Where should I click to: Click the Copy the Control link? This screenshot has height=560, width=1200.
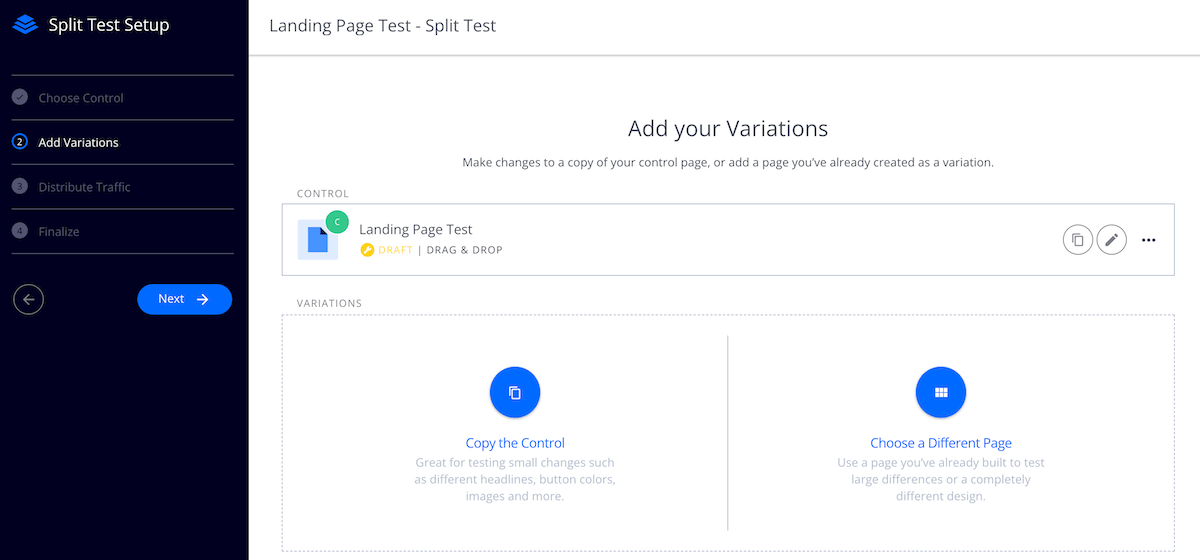coord(515,443)
